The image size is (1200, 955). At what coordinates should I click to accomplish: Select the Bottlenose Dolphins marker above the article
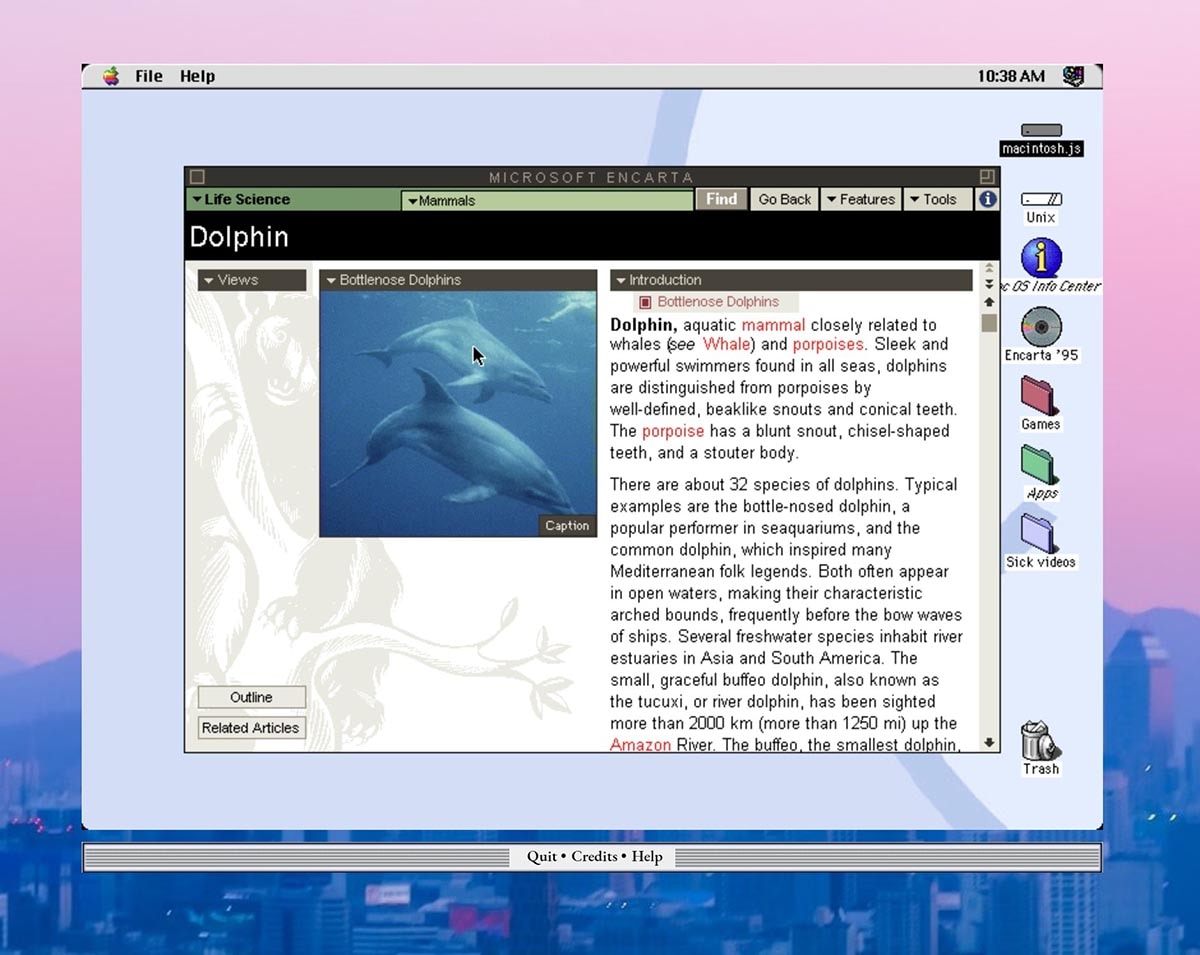(x=718, y=301)
